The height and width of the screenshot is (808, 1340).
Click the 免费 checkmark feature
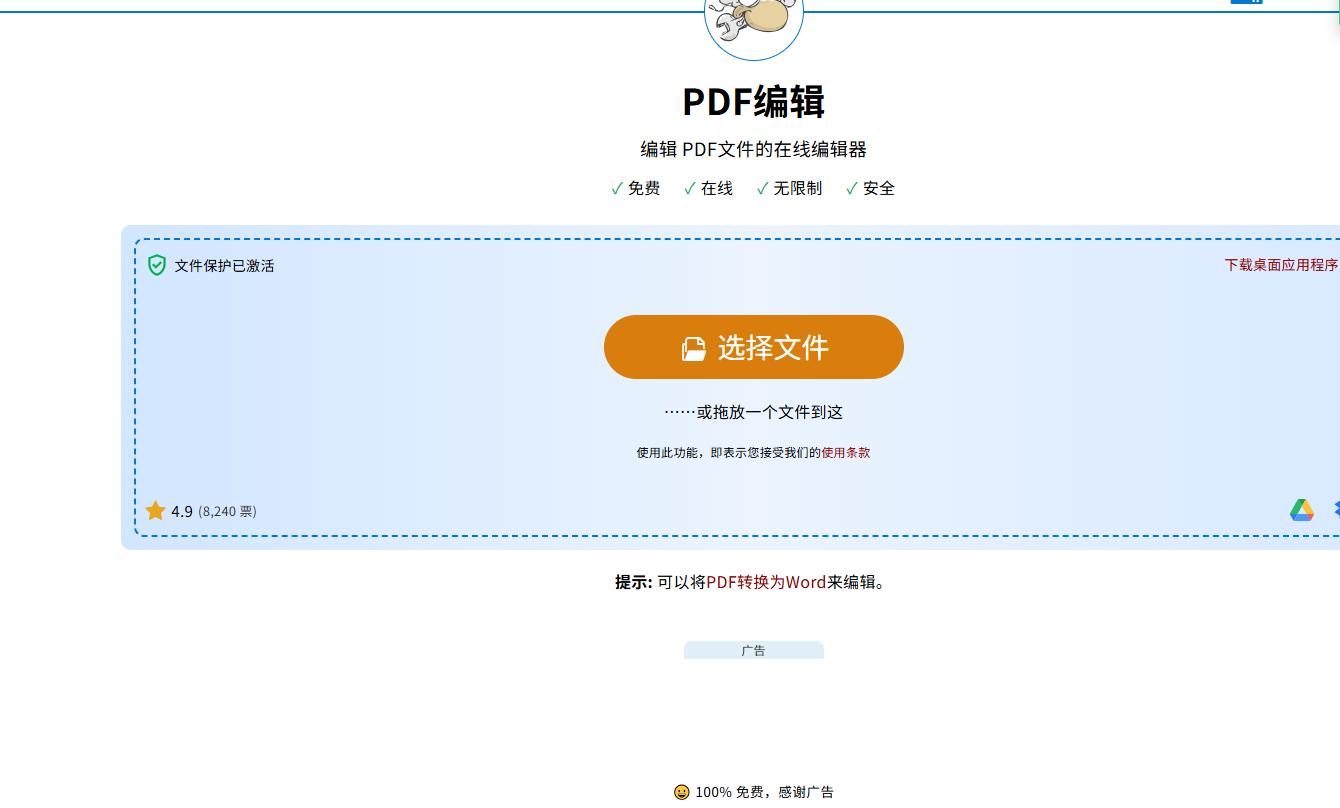click(x=635, y=188)
